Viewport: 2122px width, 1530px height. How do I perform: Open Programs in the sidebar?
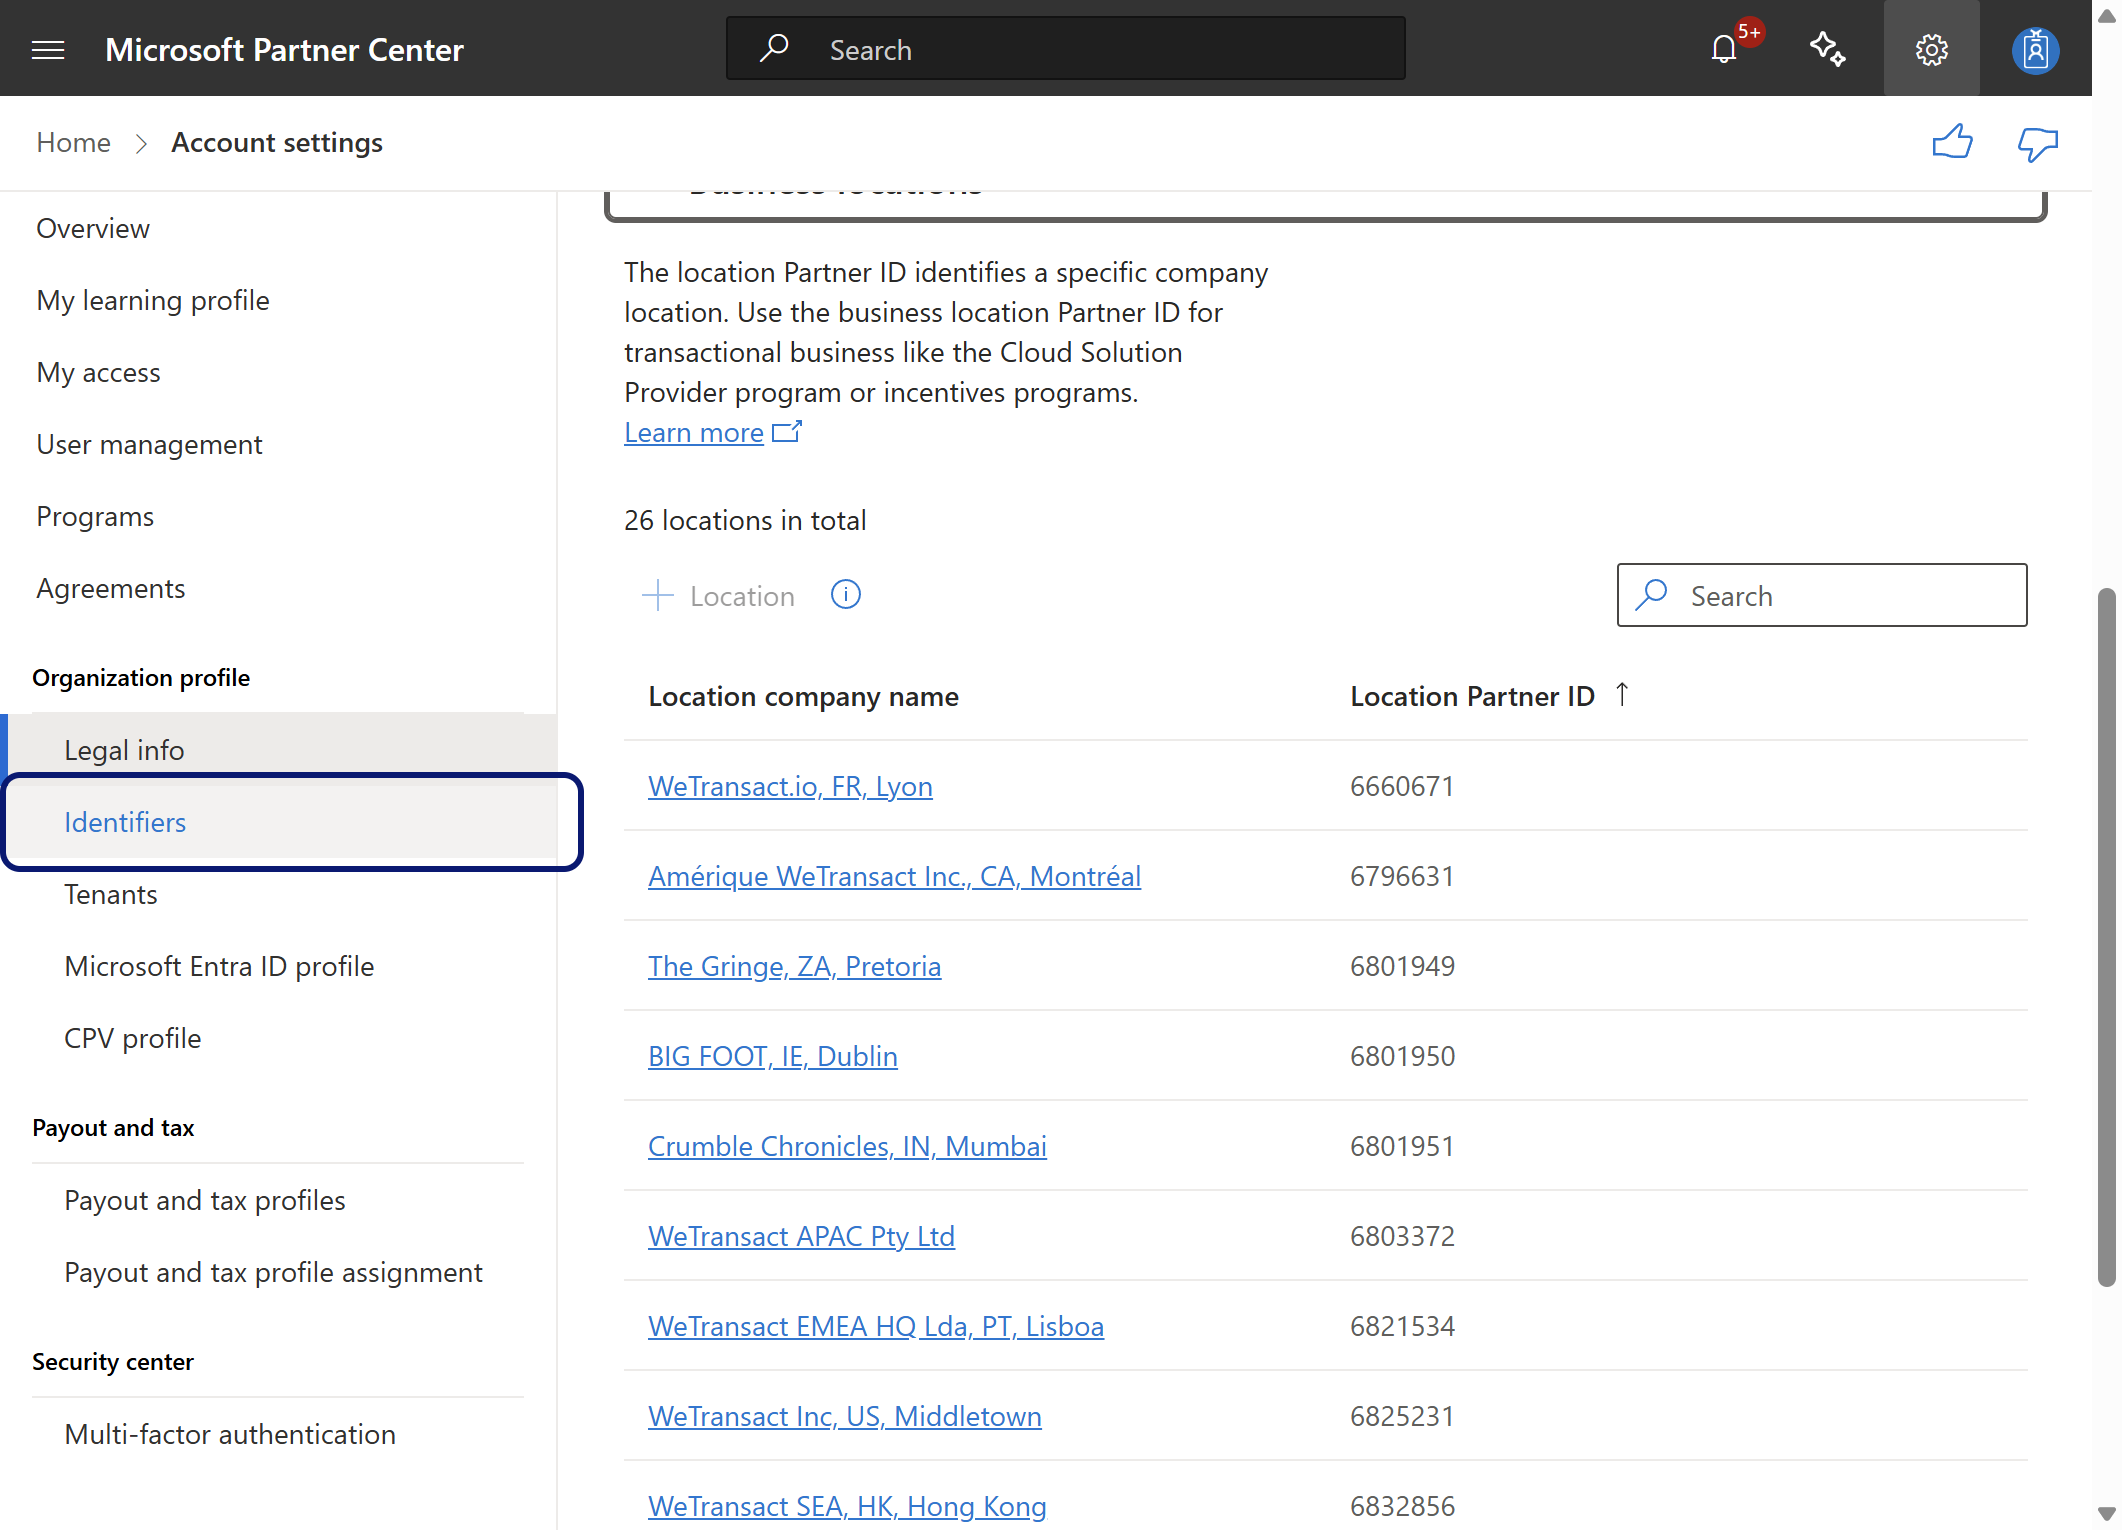click(95, 516)
